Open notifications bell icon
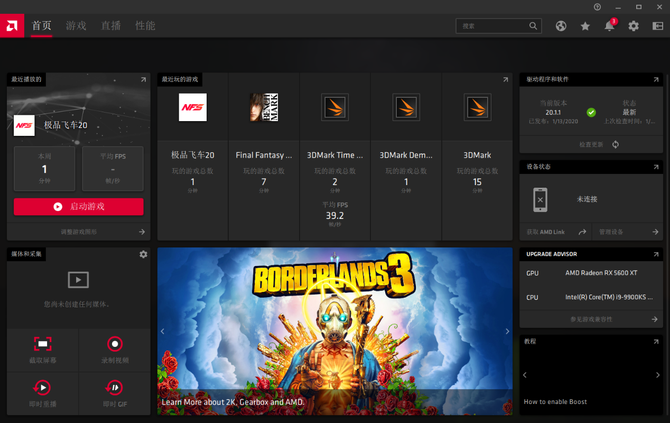This screenshot has width=670, height=423. (x=609, y=26)
